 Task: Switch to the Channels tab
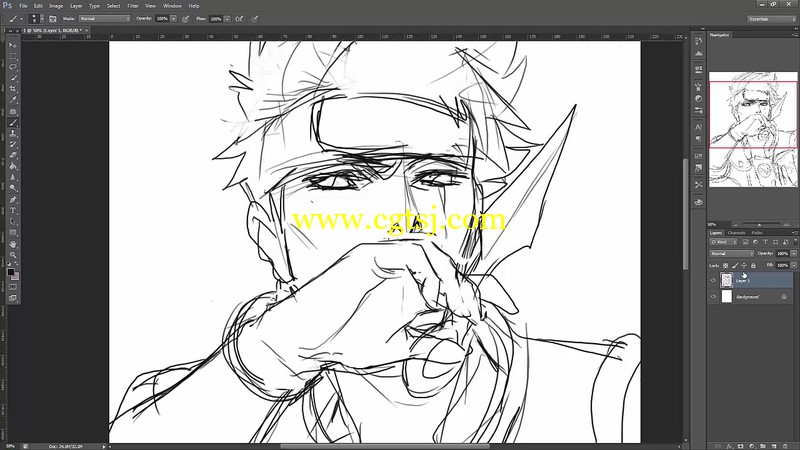(736, 233)
